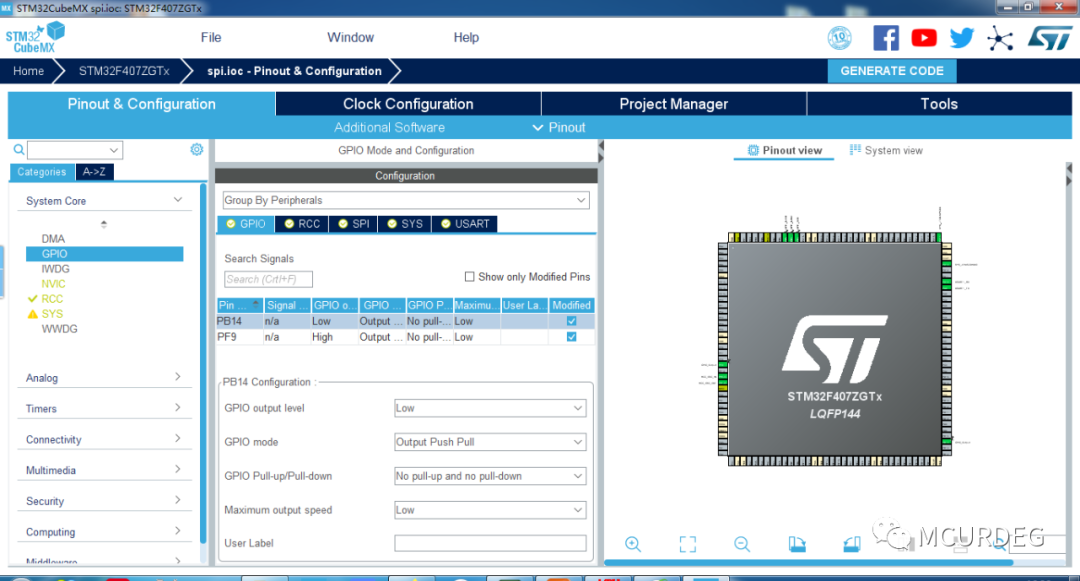This screenshot has width=1080, height=581.
Task: Click the search settings gear icon
Action: pos(196,148)
